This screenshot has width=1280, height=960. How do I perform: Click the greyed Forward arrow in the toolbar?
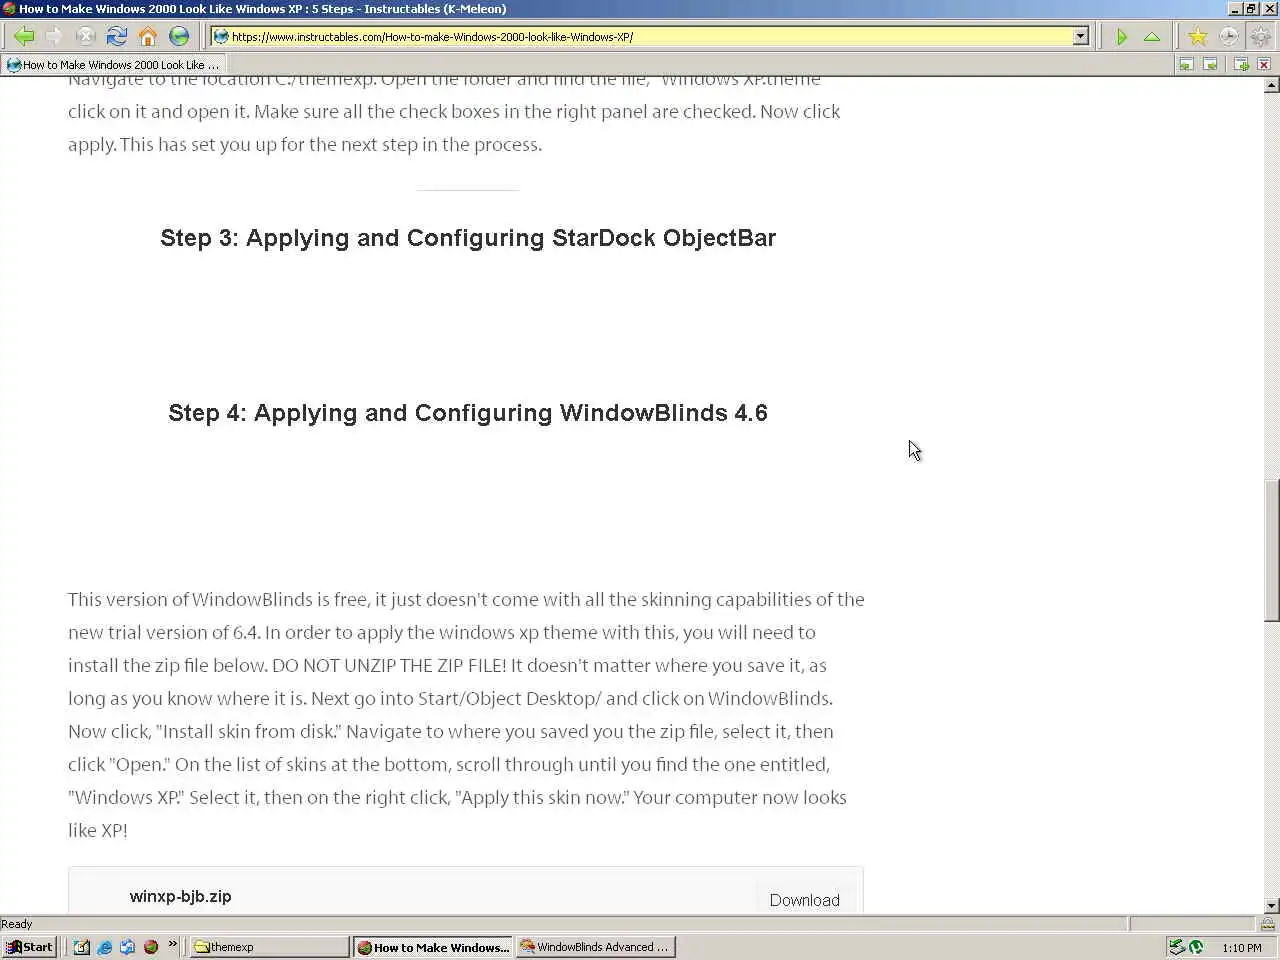[x=55, y=37]
